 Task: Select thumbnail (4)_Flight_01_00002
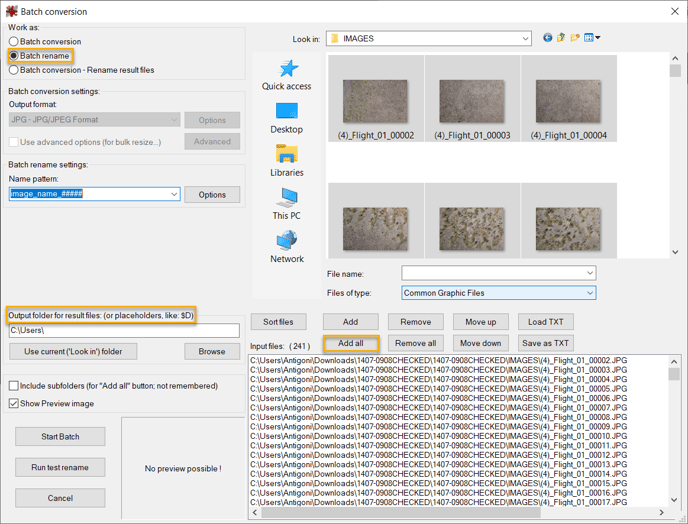click(376, 98)
